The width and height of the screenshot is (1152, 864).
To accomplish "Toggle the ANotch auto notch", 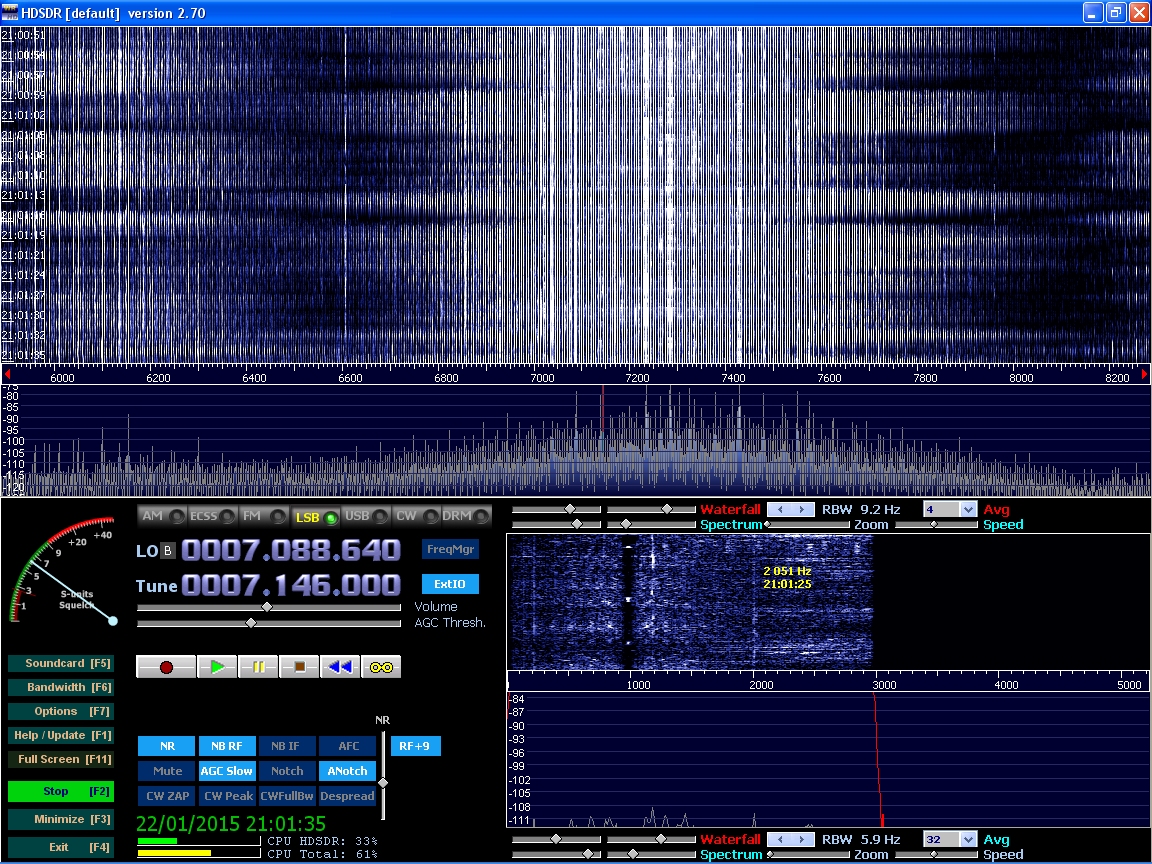I will pyautogui.click(x=348, y=771).
